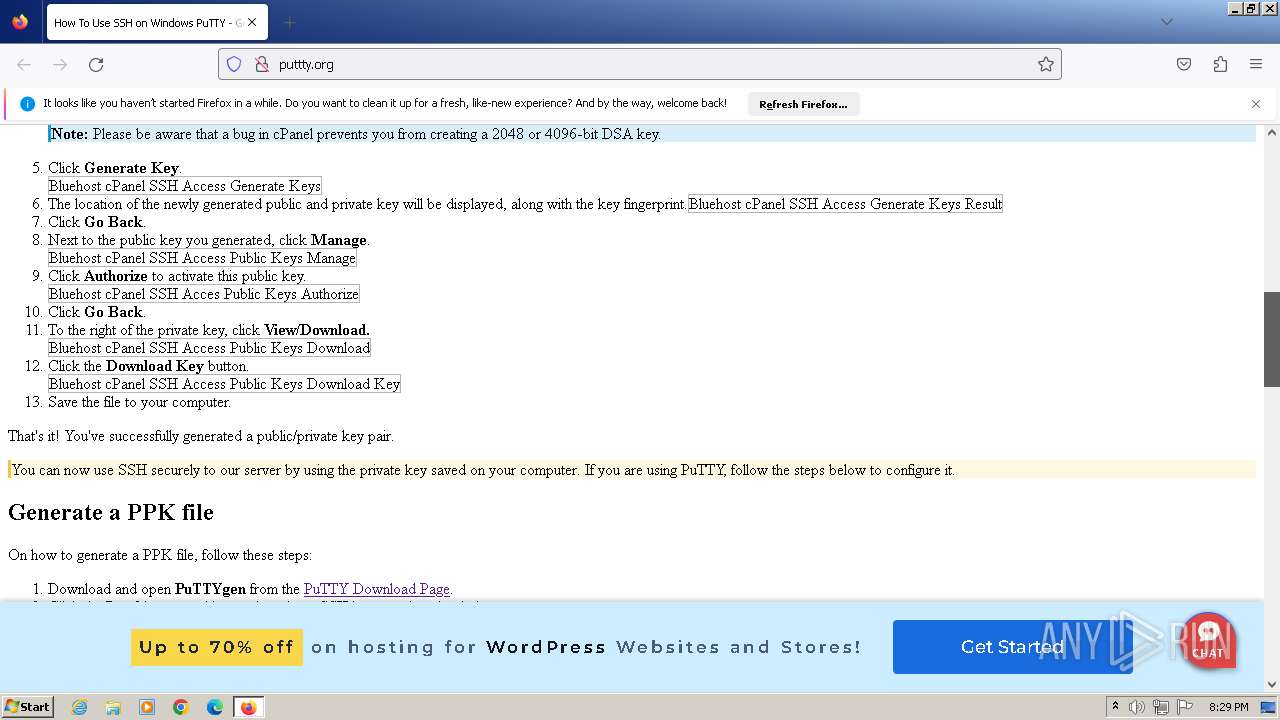Image resolution: width=1280 pixels, height=720 pixels.
Task: Open the extensions puzzle icon
Action: 1220,64
